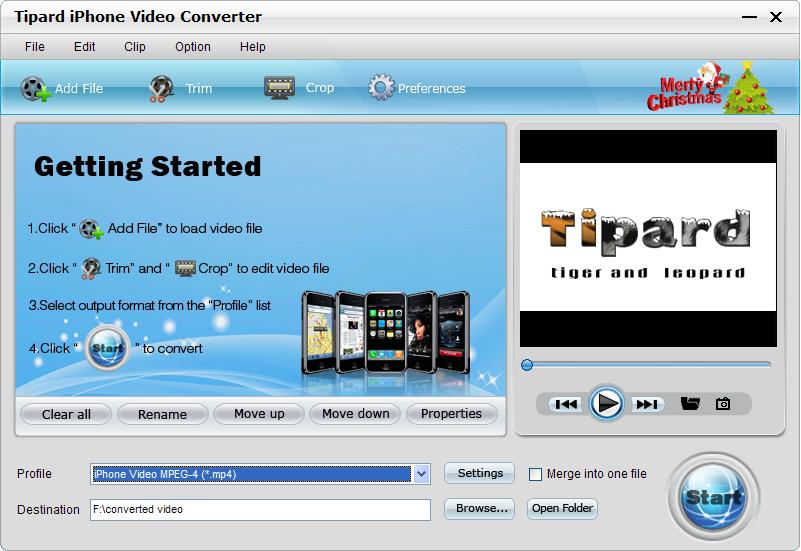
Task: Click Browse... for destination folder
Action: [480, 509]
